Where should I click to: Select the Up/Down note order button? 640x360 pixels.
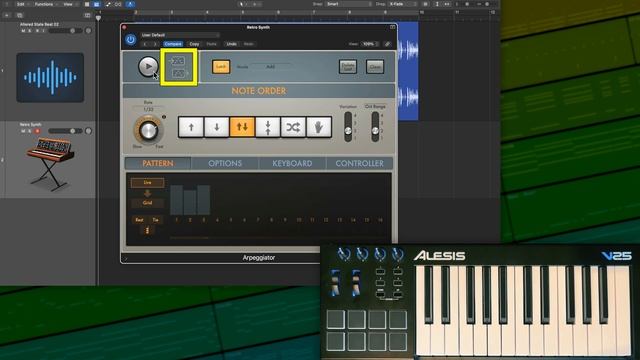tap(242, 127)
